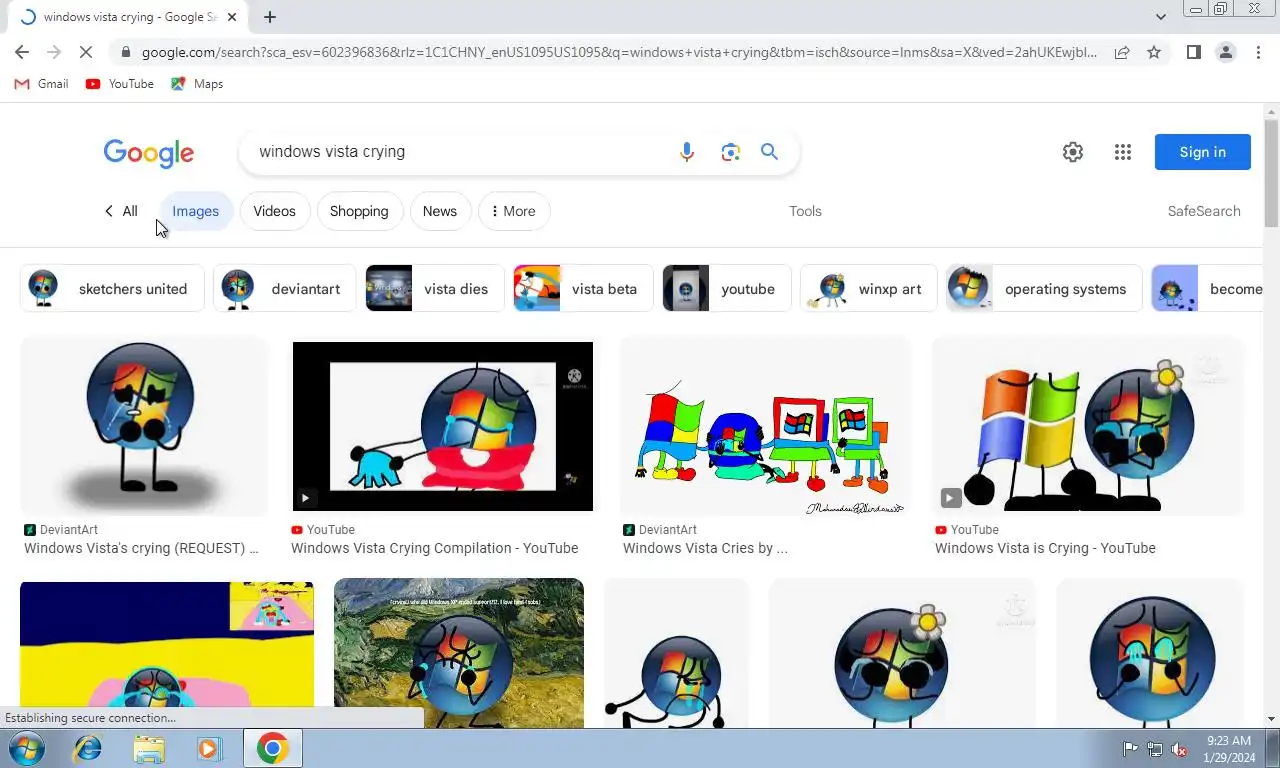Switch to Videos tab
The width and height of the screenshot is (1280, 768).
[x=275, y=211]
